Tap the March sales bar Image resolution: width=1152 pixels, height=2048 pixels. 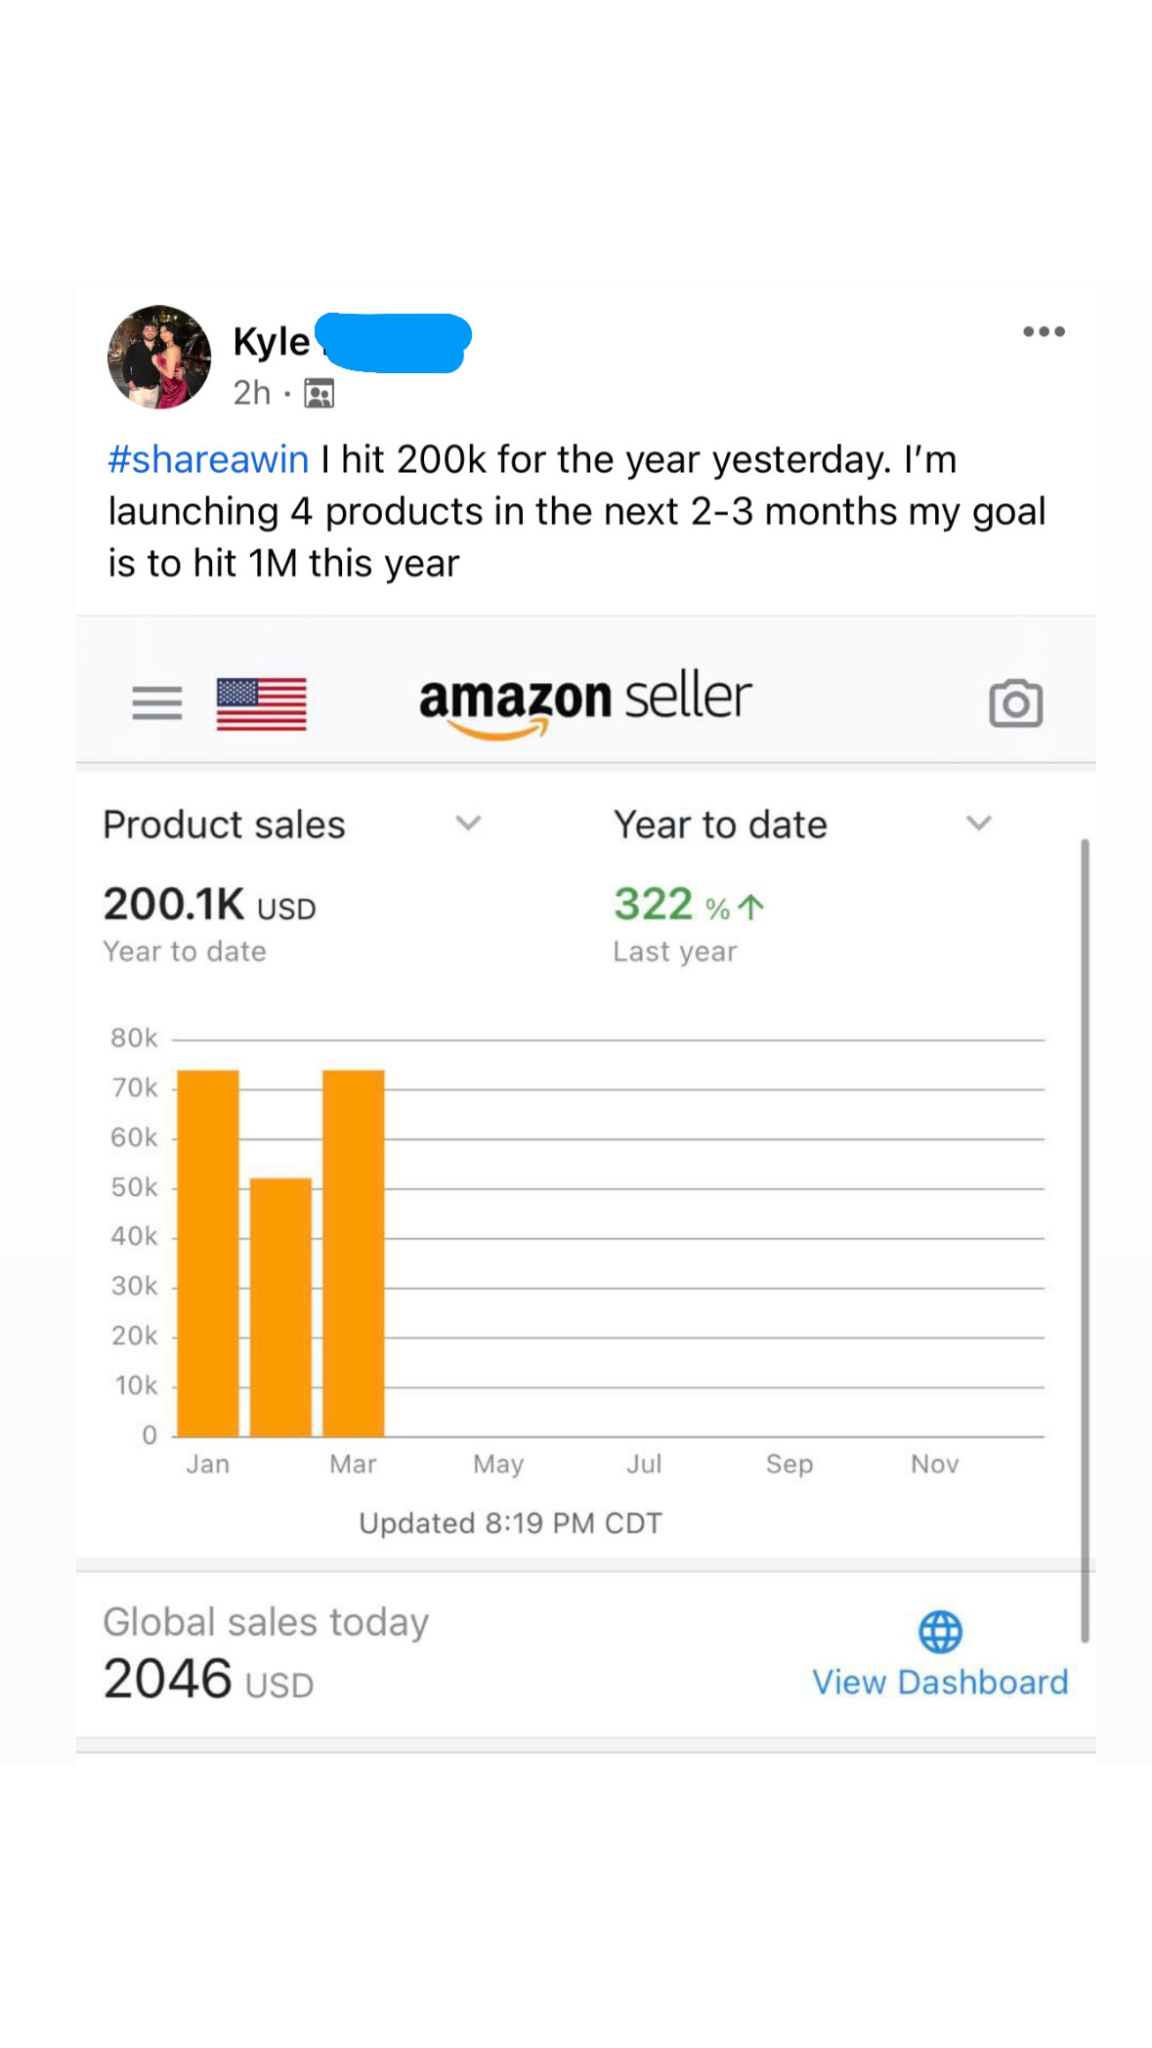(x=353, y=1253)
